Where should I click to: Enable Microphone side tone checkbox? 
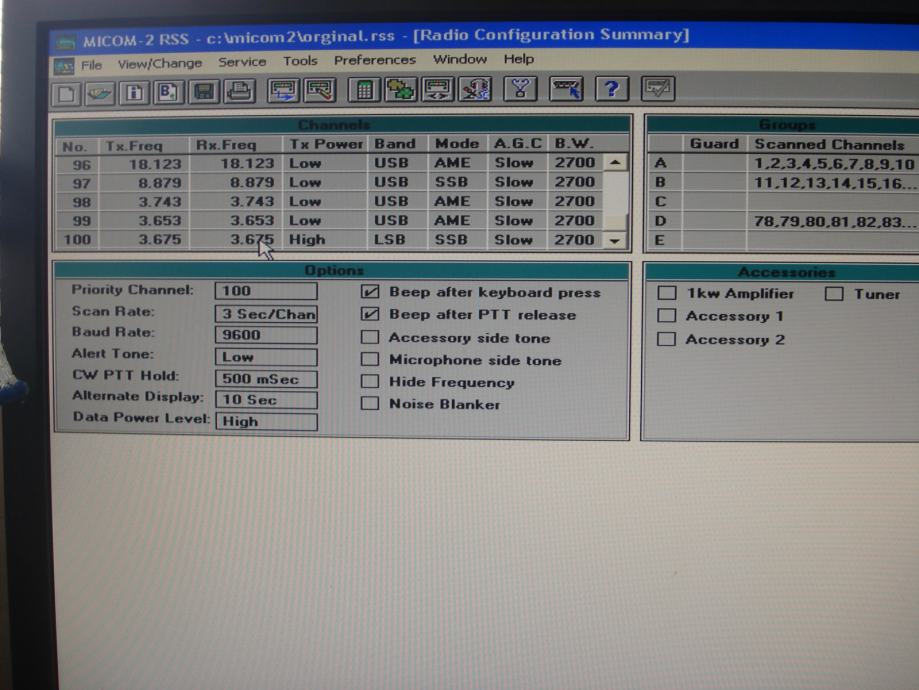369,359
